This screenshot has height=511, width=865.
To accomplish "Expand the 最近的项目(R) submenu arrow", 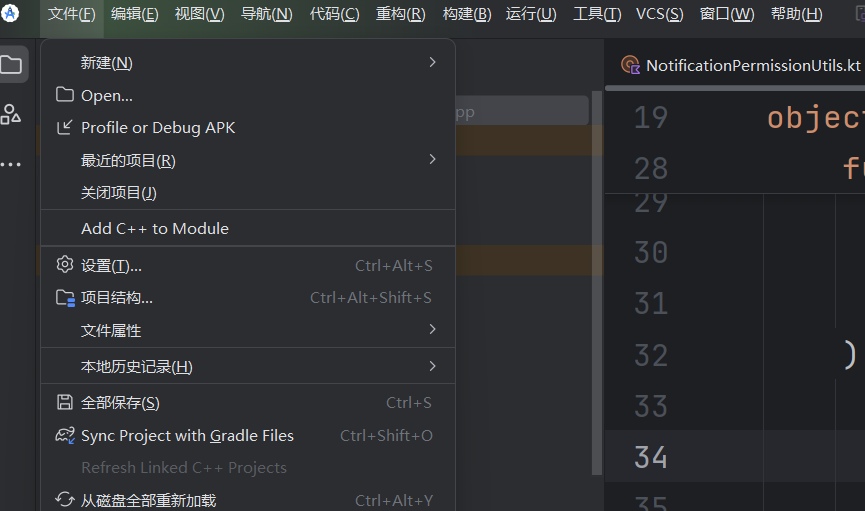I will (x=432, y=159).
